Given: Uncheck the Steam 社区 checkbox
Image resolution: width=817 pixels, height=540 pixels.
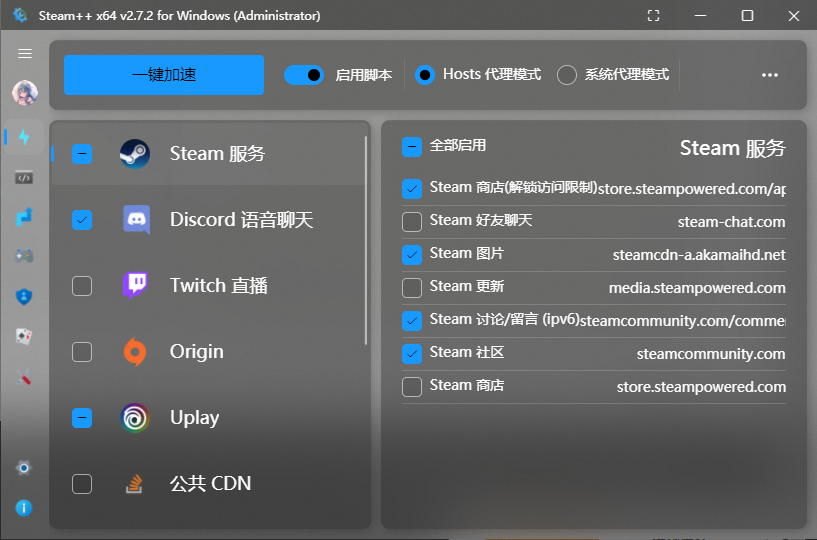Looking at the screenshot, I should pyautogui.click(x=412, y=354).
